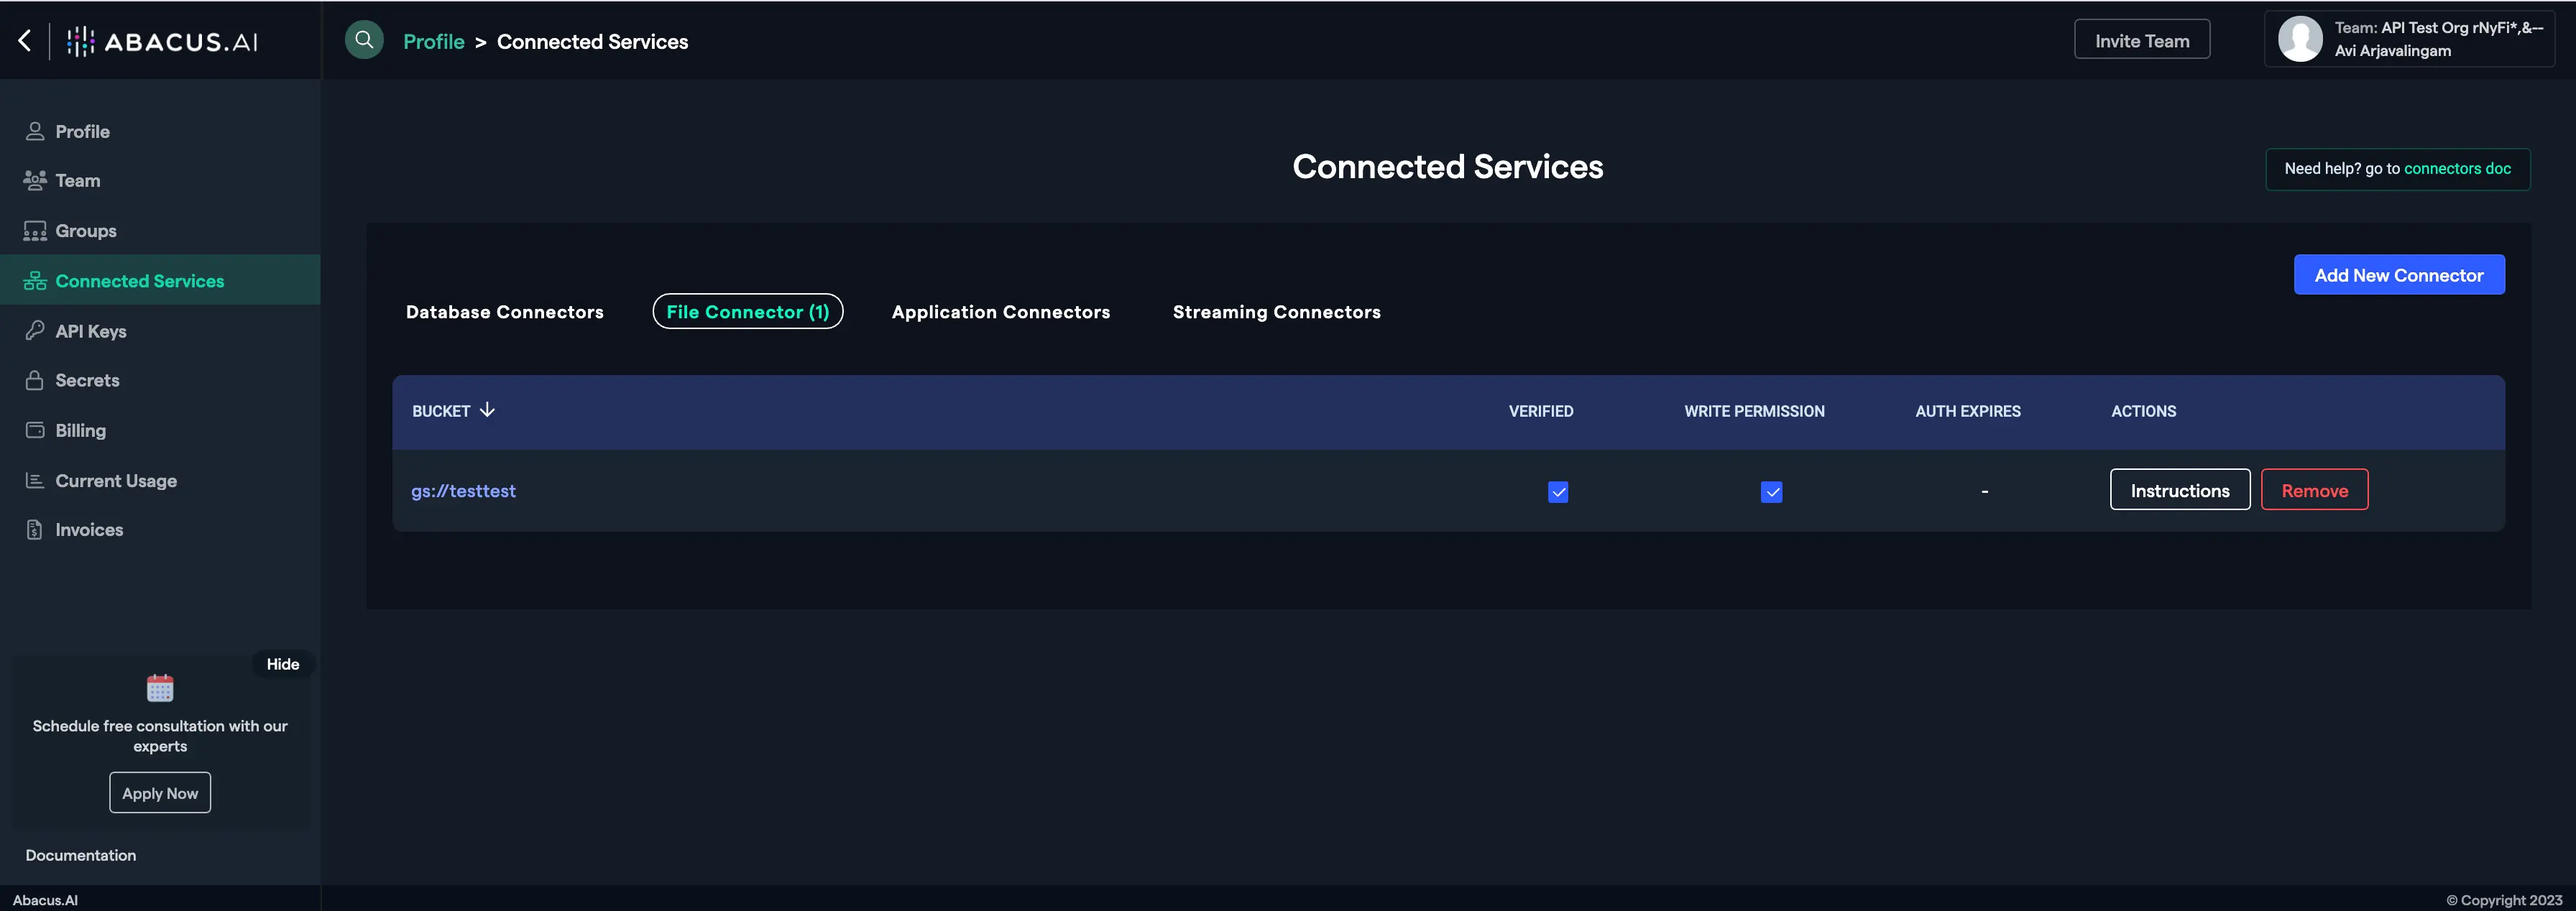Click Add New Connector button

(x=2398, y=275)
